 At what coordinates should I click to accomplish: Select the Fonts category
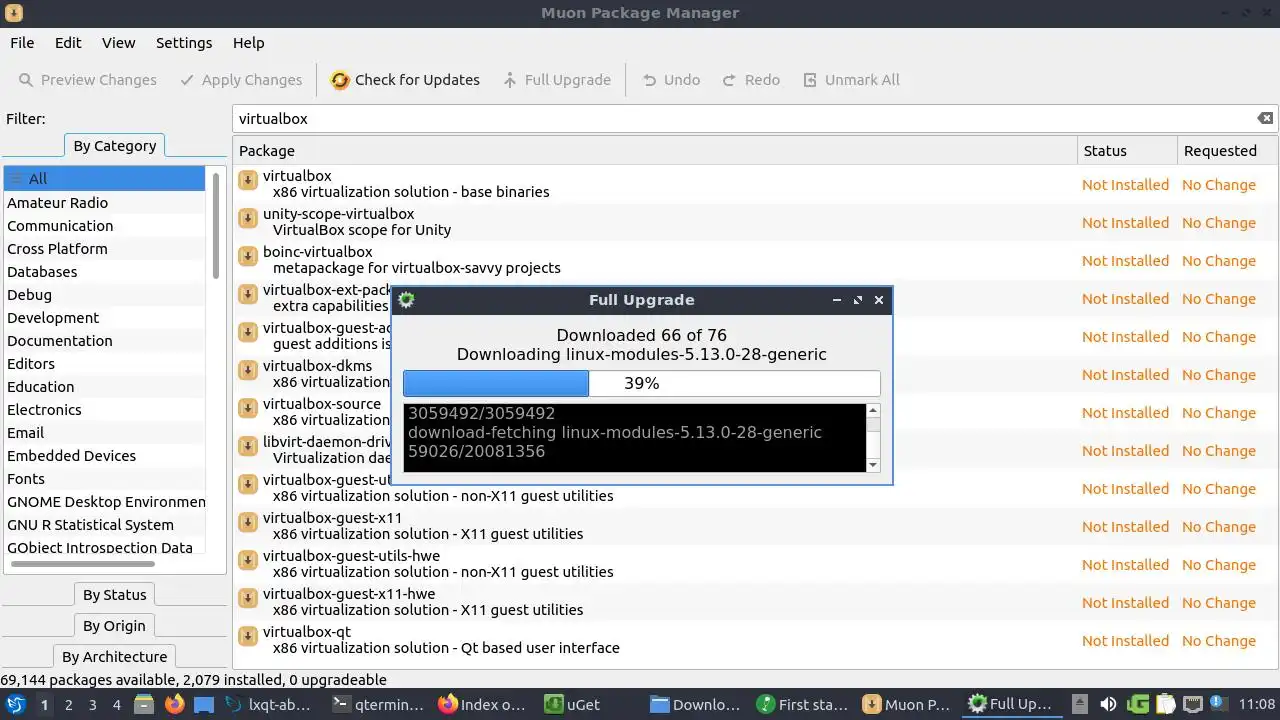click(x=104, y=478)
